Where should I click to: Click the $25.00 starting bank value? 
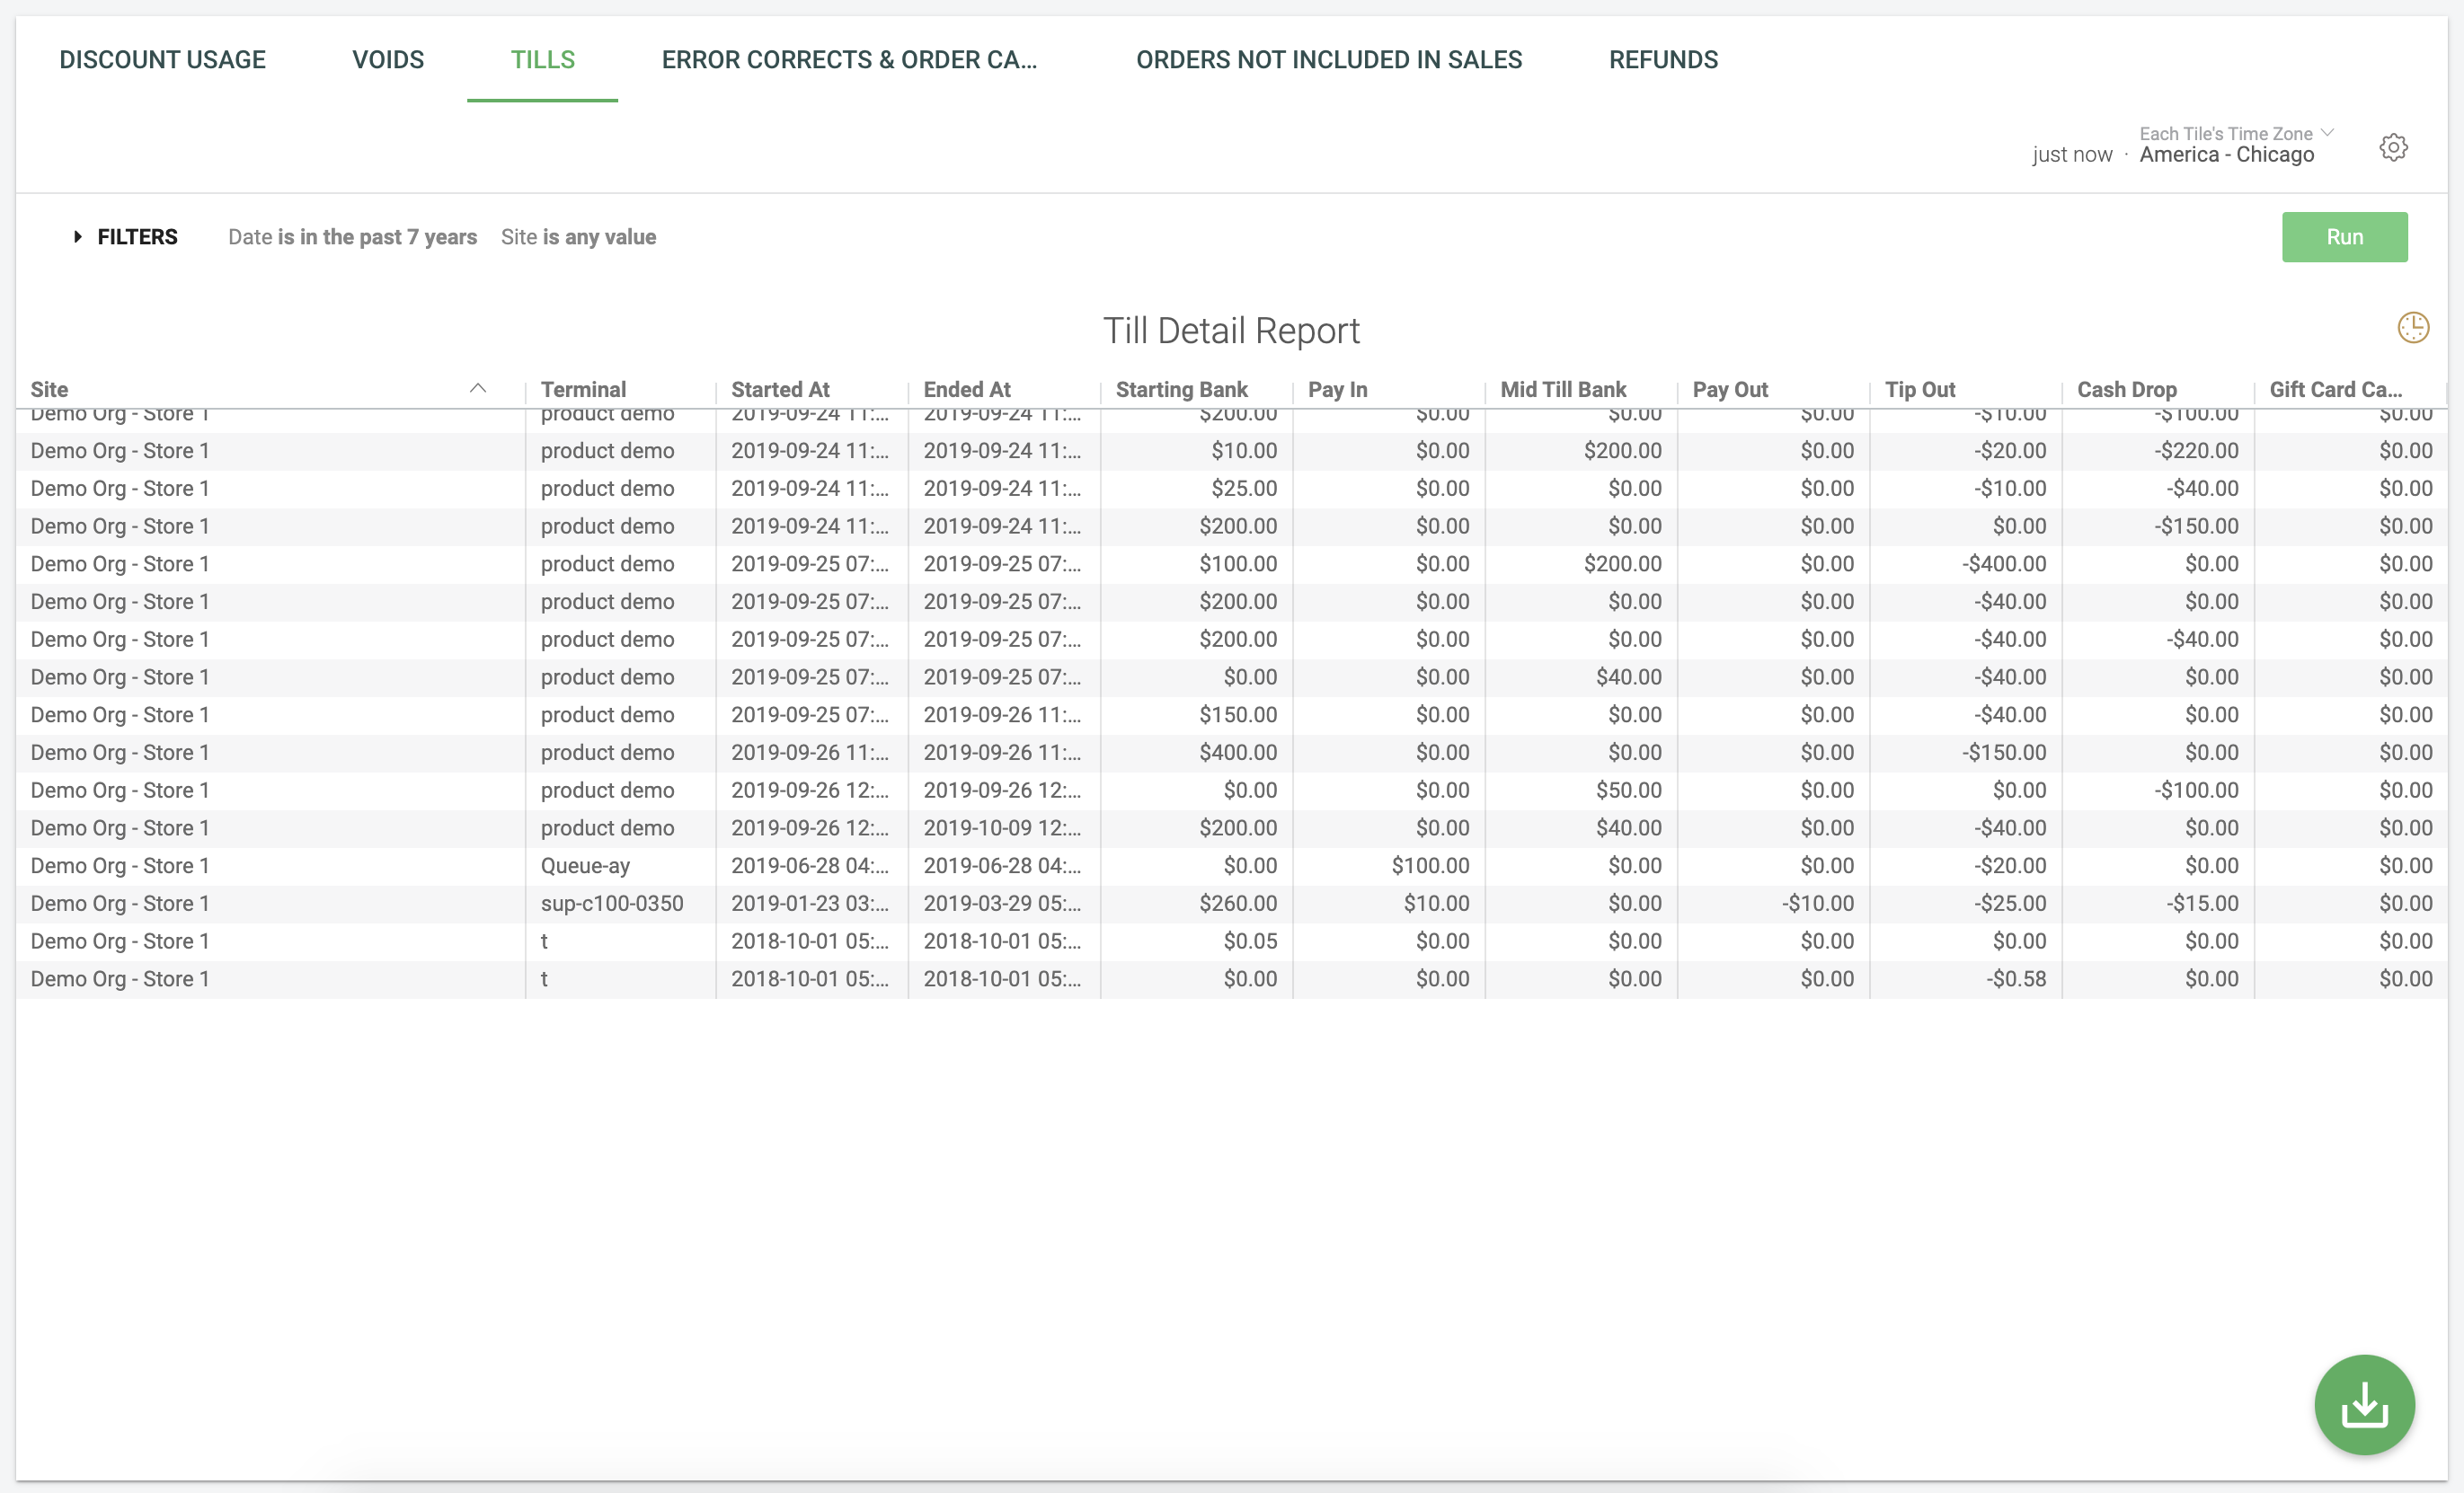1244,489
